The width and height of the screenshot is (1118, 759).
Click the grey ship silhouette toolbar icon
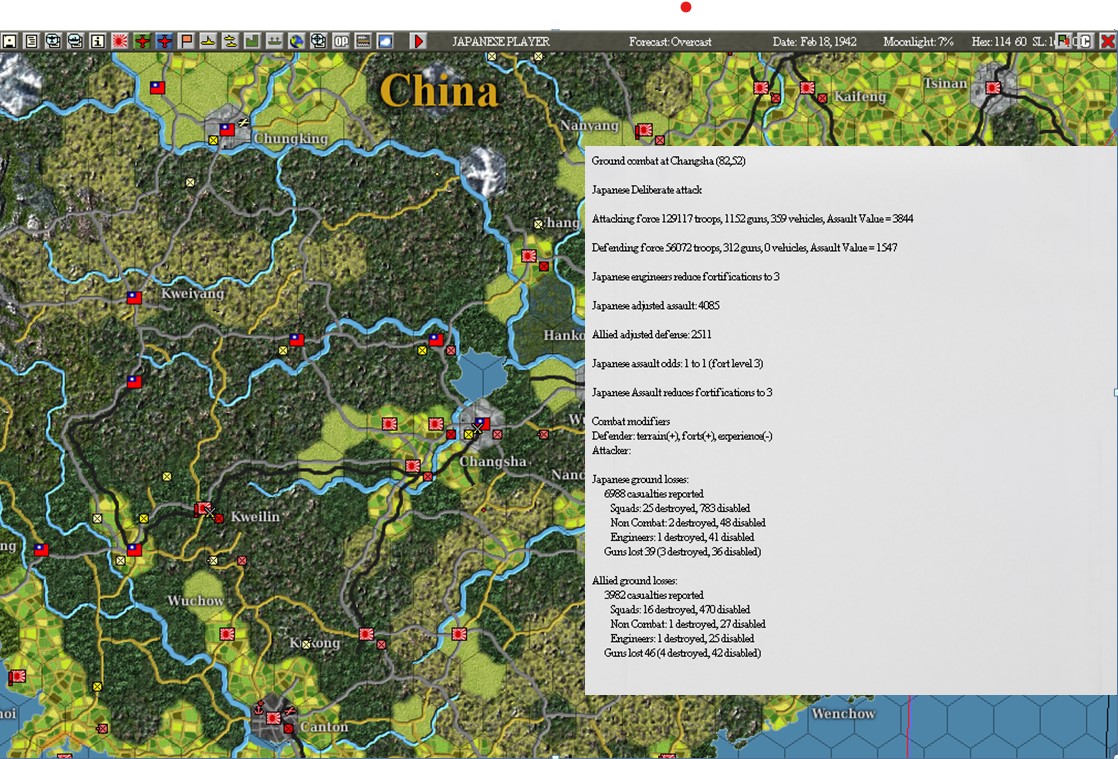pyautogui.click(x=275, y=41)
